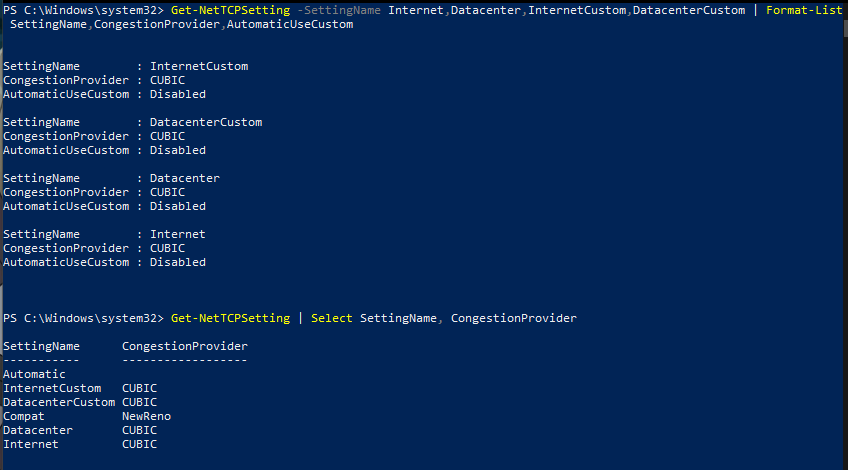This screenshot has width=848, height=470.
Task: Click CUBIC provider under Datacenter list entry
Action: pos(168,192)
